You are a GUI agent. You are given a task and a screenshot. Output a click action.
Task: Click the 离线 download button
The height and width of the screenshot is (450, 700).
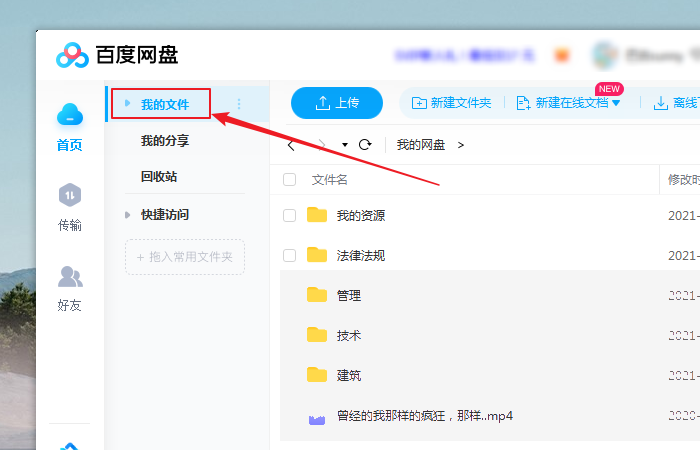click(676, 103)
